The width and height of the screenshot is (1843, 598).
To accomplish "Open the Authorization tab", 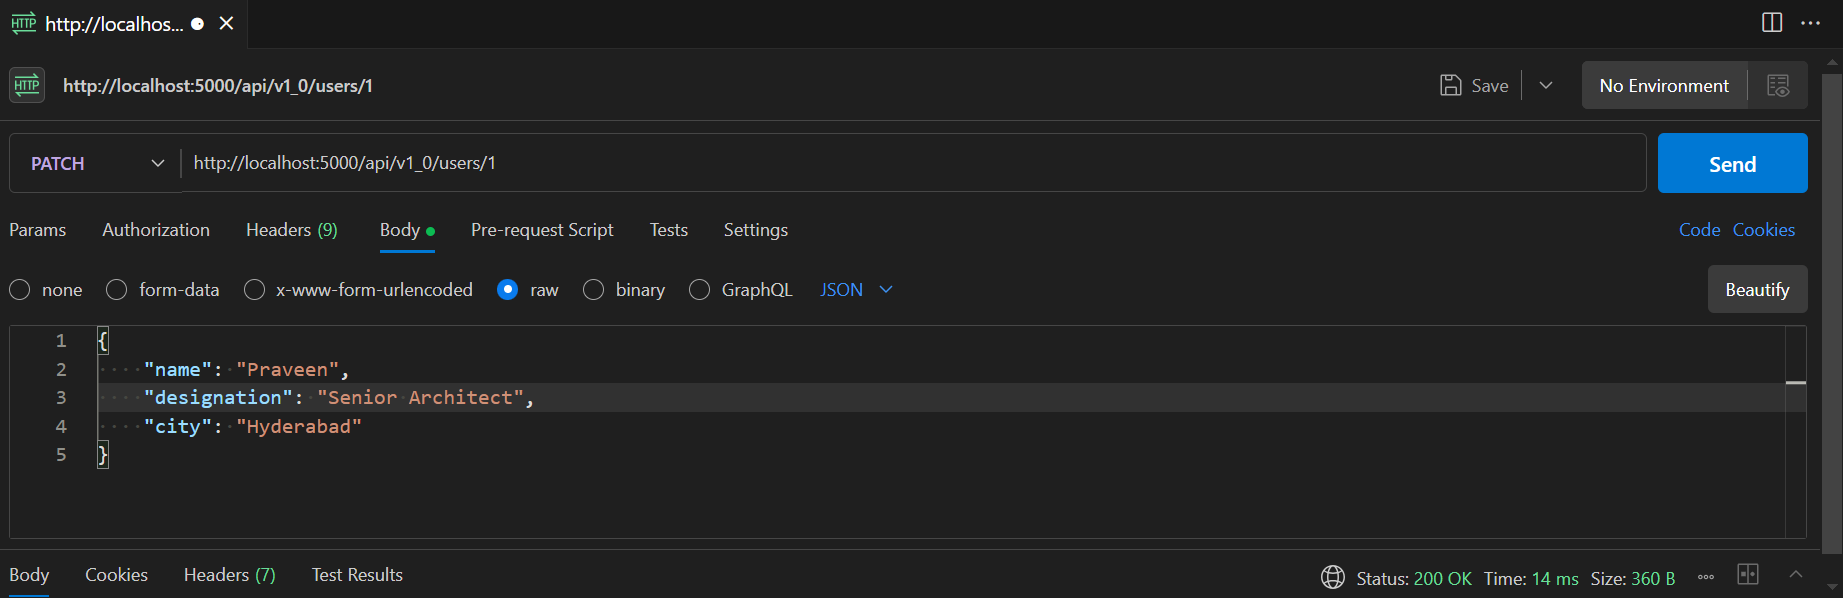I will pos(156,230).
